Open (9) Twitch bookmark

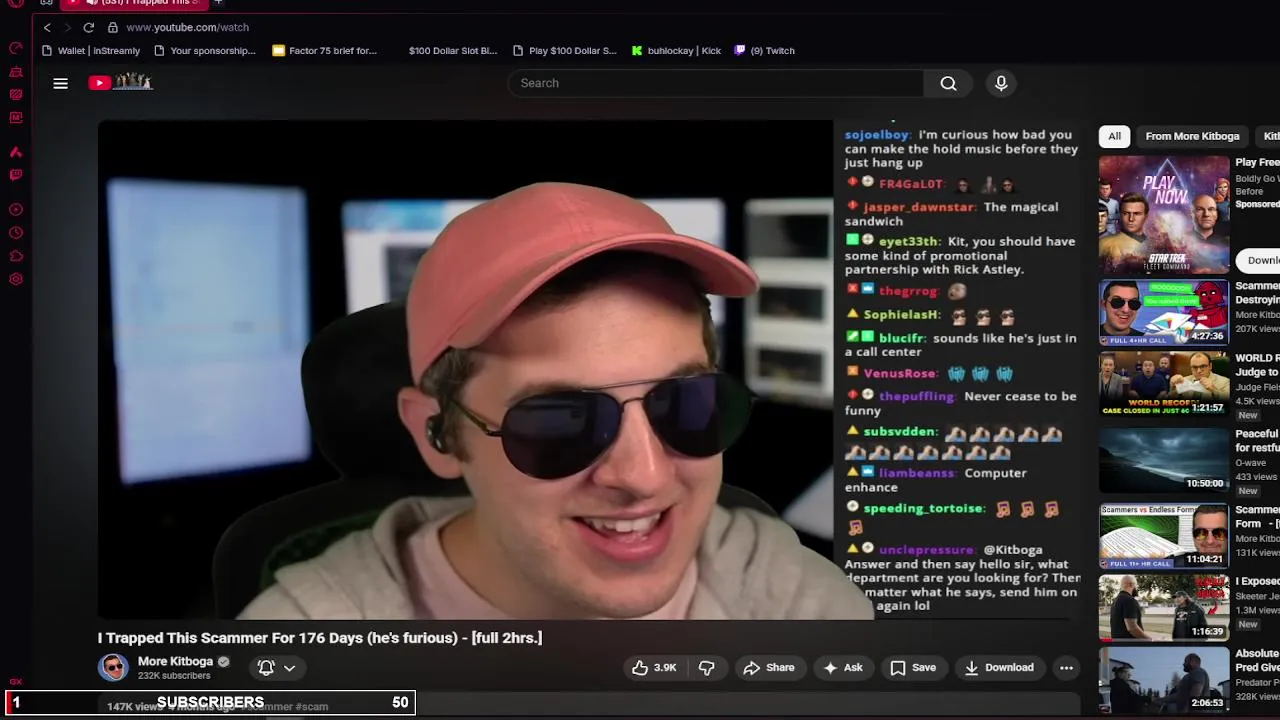(x=764, y=50)
